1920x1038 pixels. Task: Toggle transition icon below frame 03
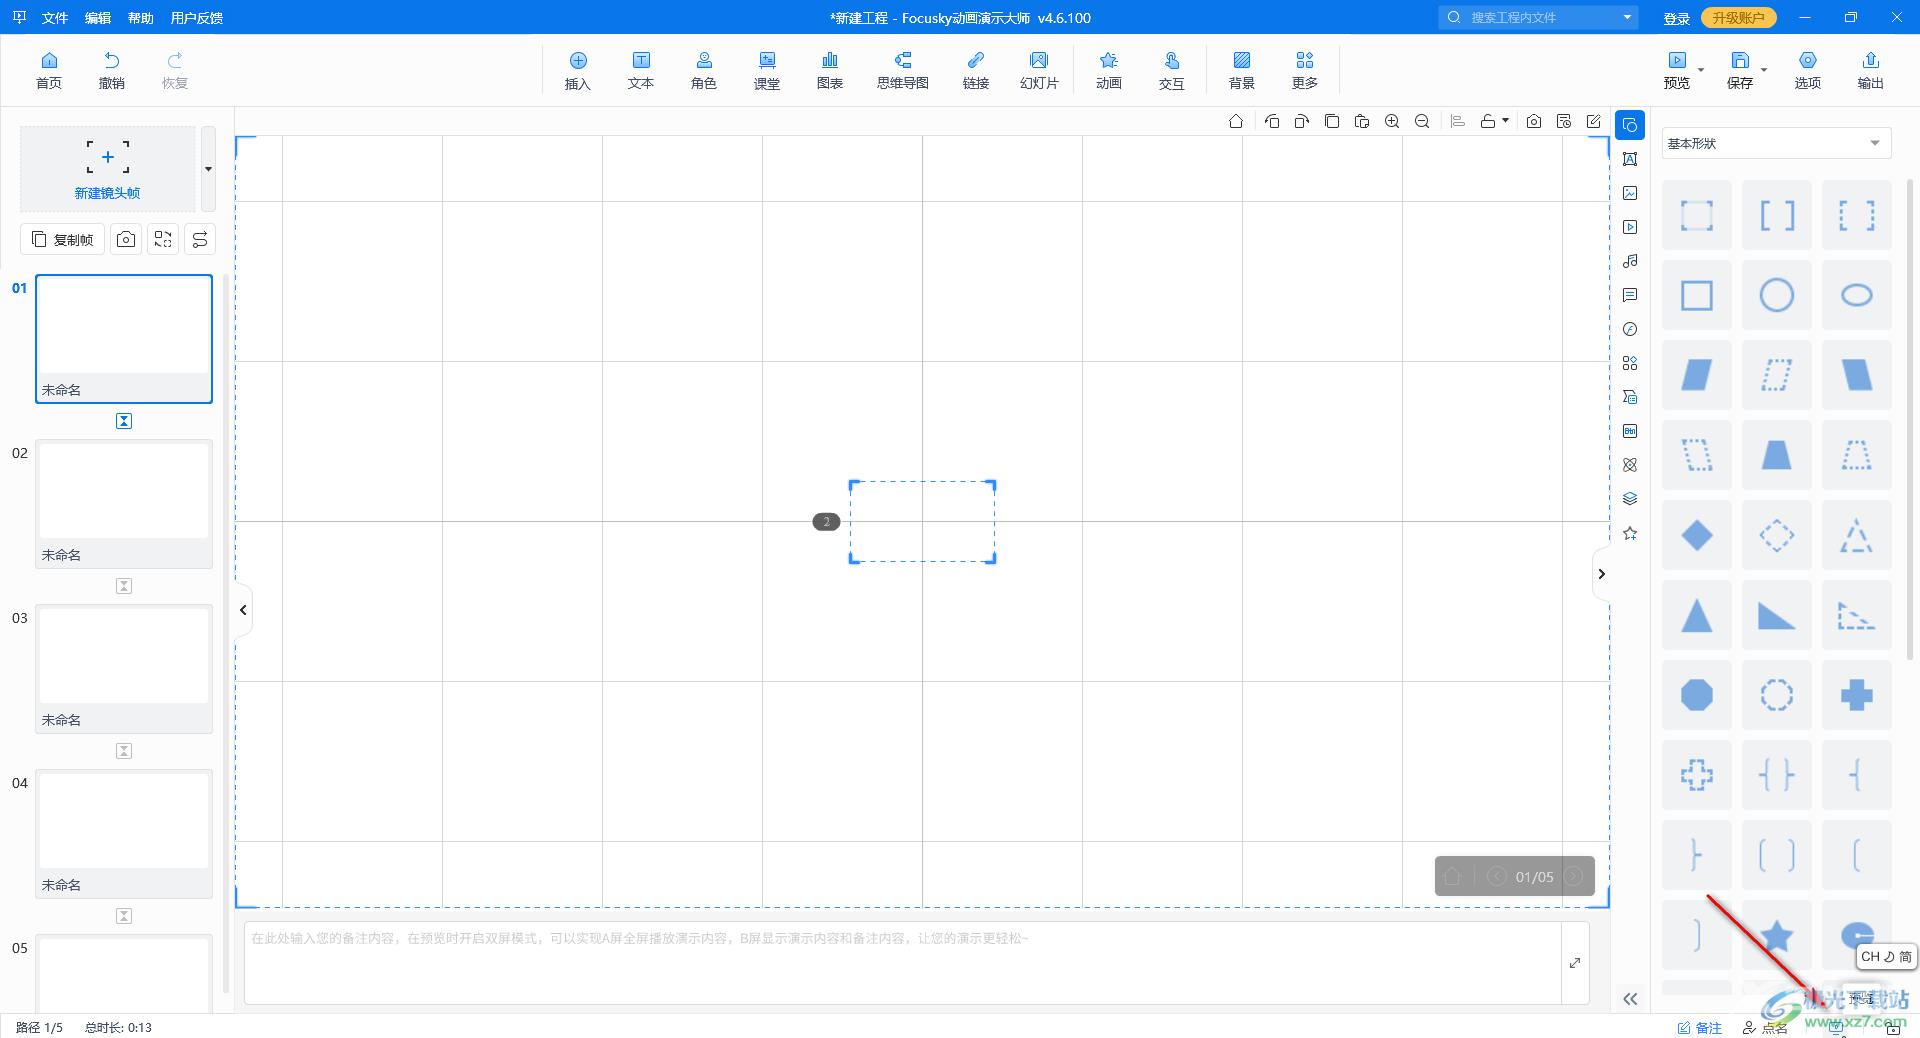tap(124, 751)
